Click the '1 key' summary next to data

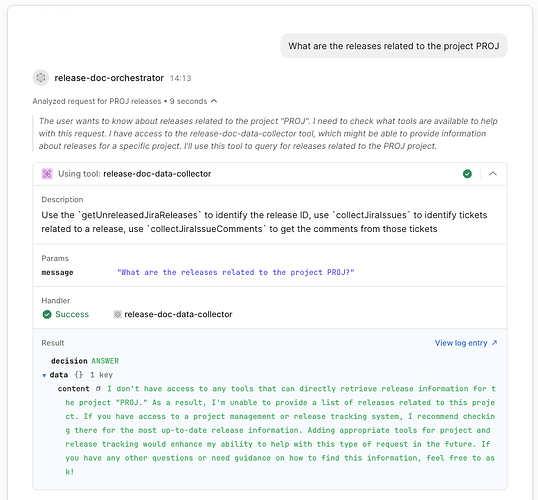coord(101,375)
